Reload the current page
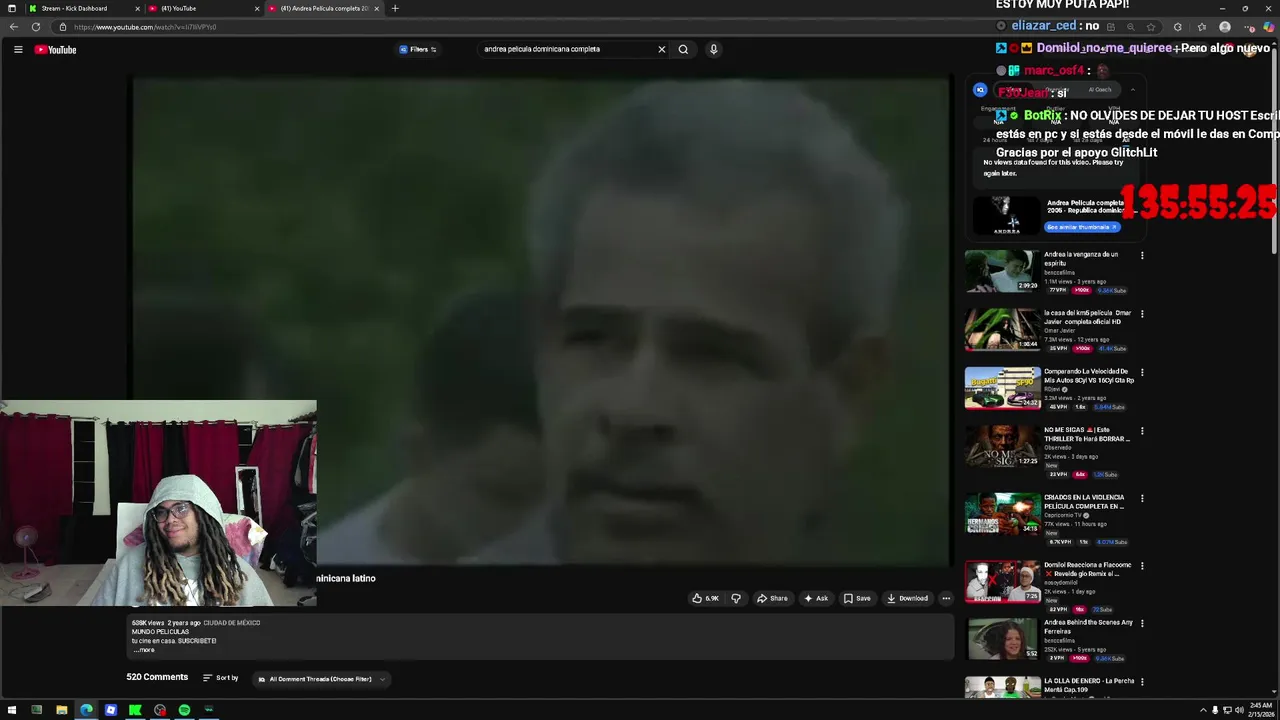The height and width of the screenshot is (720, 1280). pyautogui.click(x=36, y=27)
